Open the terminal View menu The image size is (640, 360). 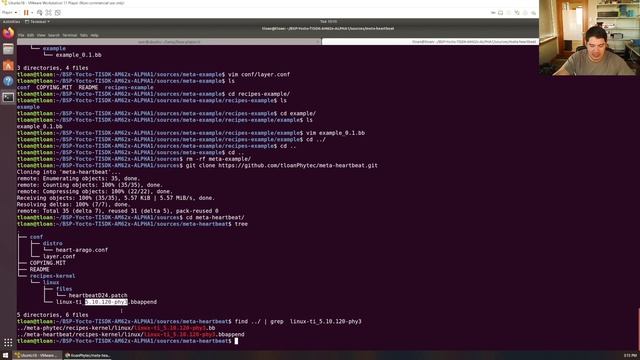41,36
